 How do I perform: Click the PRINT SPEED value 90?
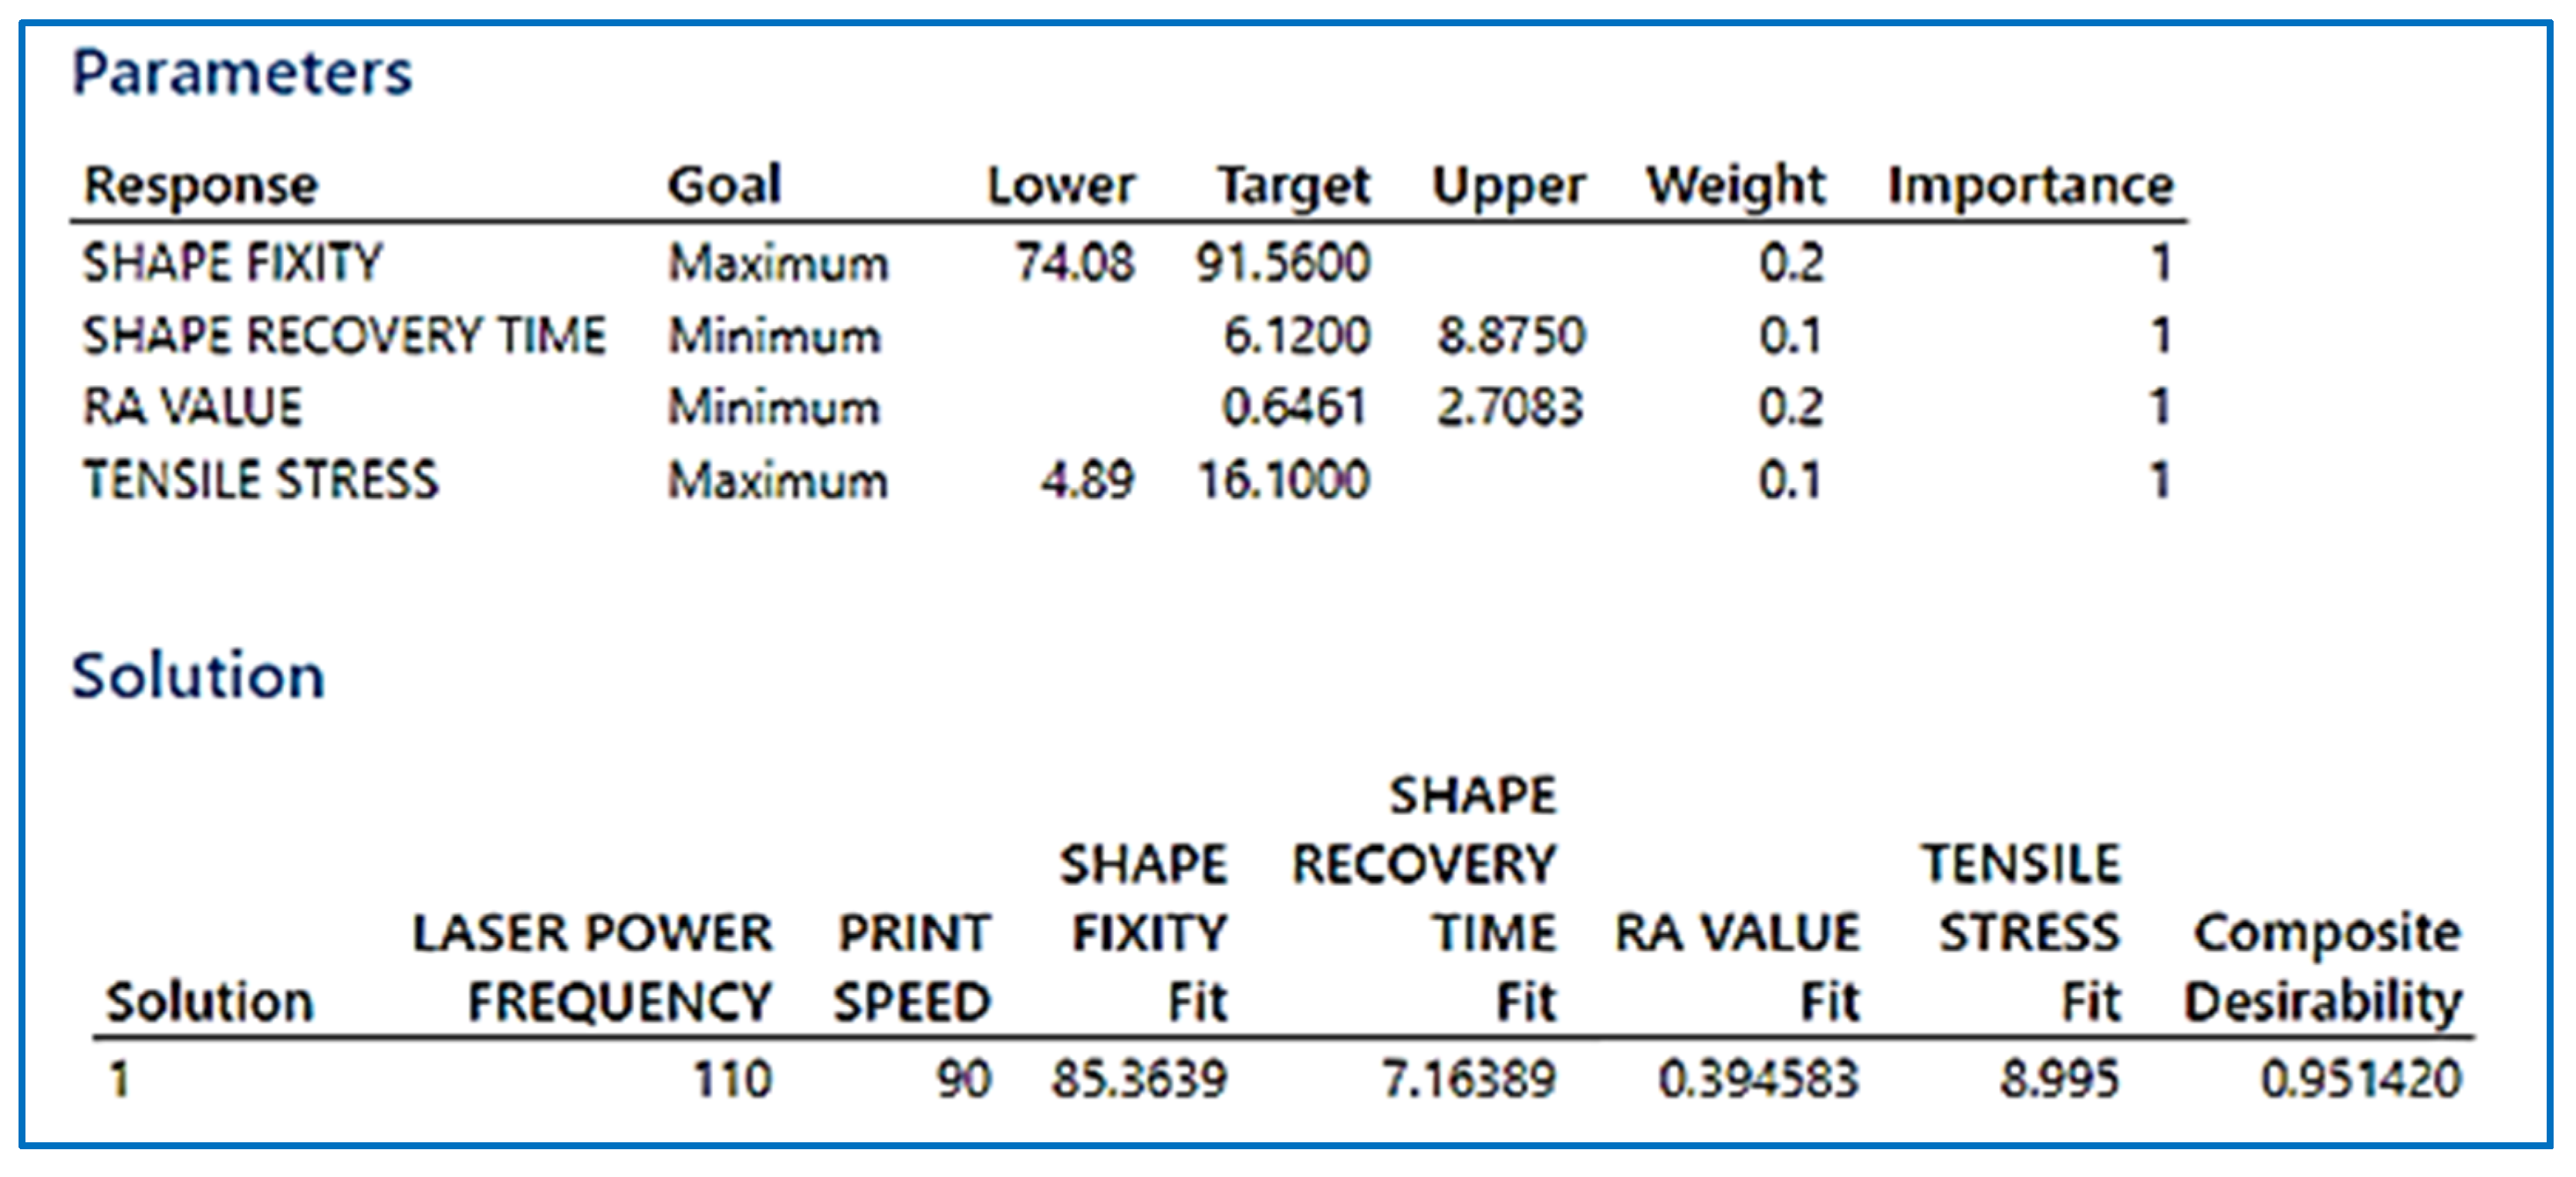pos(963,1079)
